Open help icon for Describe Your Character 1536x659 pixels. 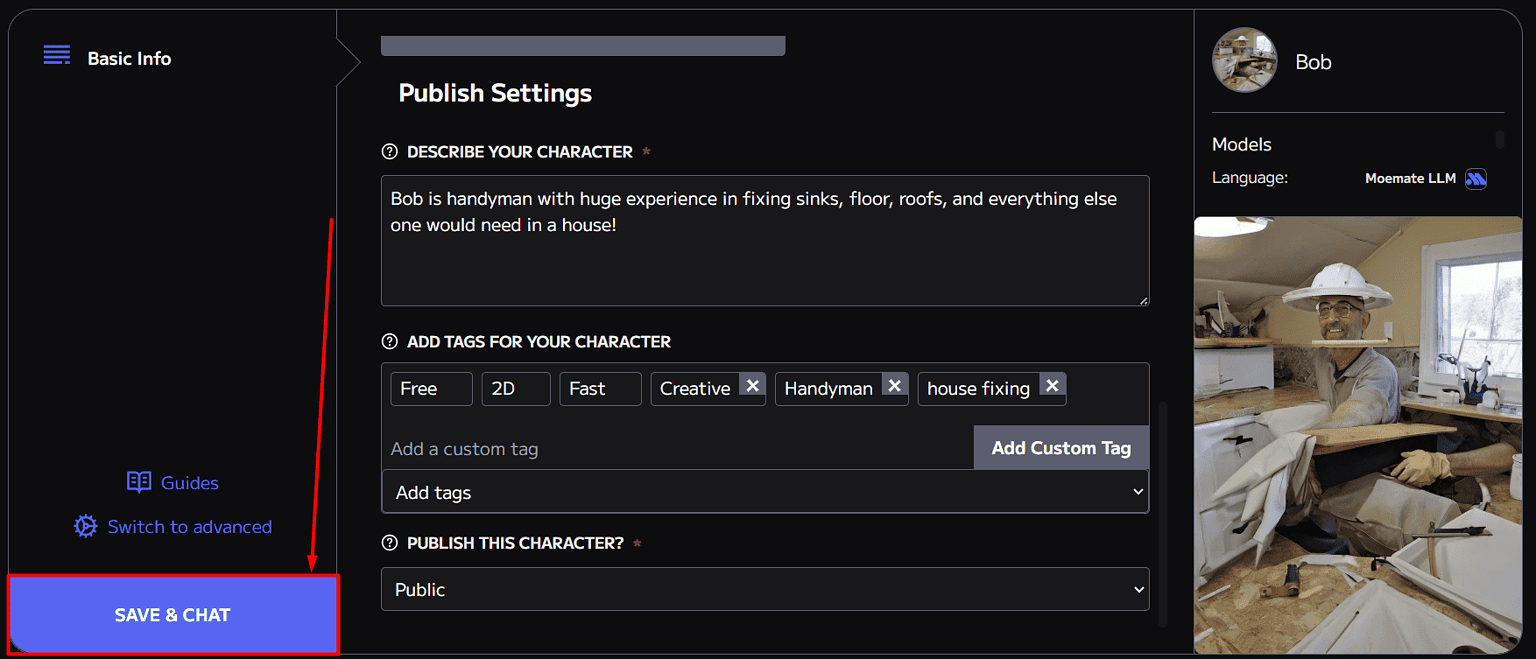389,151
